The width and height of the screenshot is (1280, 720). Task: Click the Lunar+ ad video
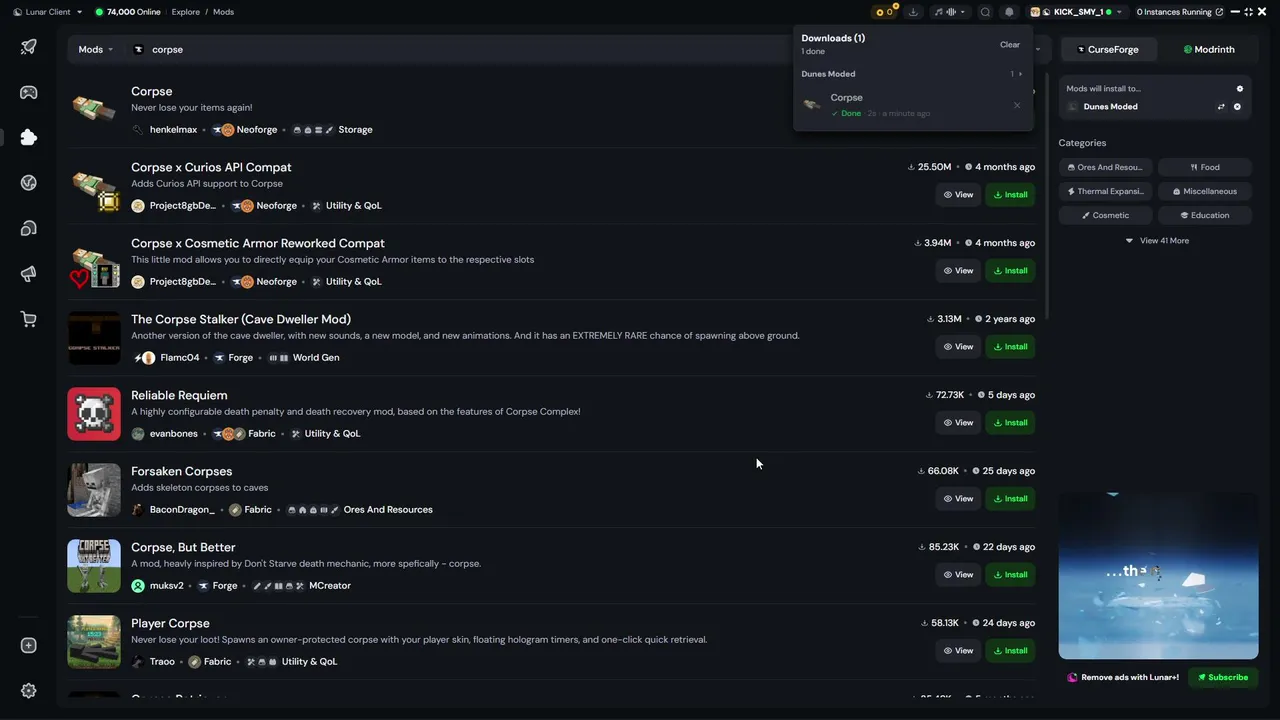click(x=1158, y=575)
